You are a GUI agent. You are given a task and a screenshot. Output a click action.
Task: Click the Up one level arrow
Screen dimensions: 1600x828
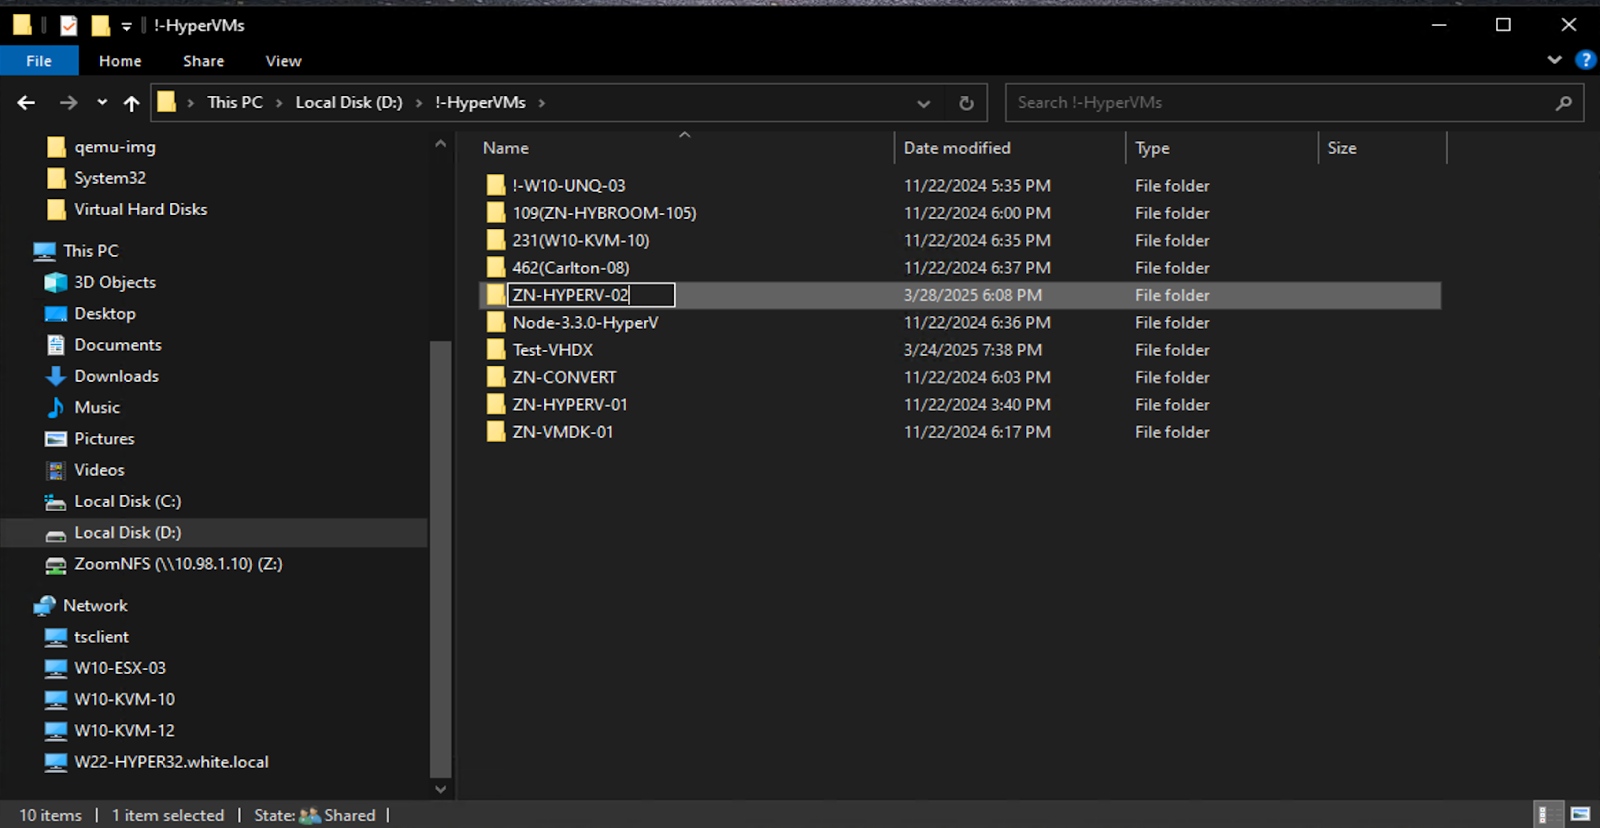coord(131,103)
